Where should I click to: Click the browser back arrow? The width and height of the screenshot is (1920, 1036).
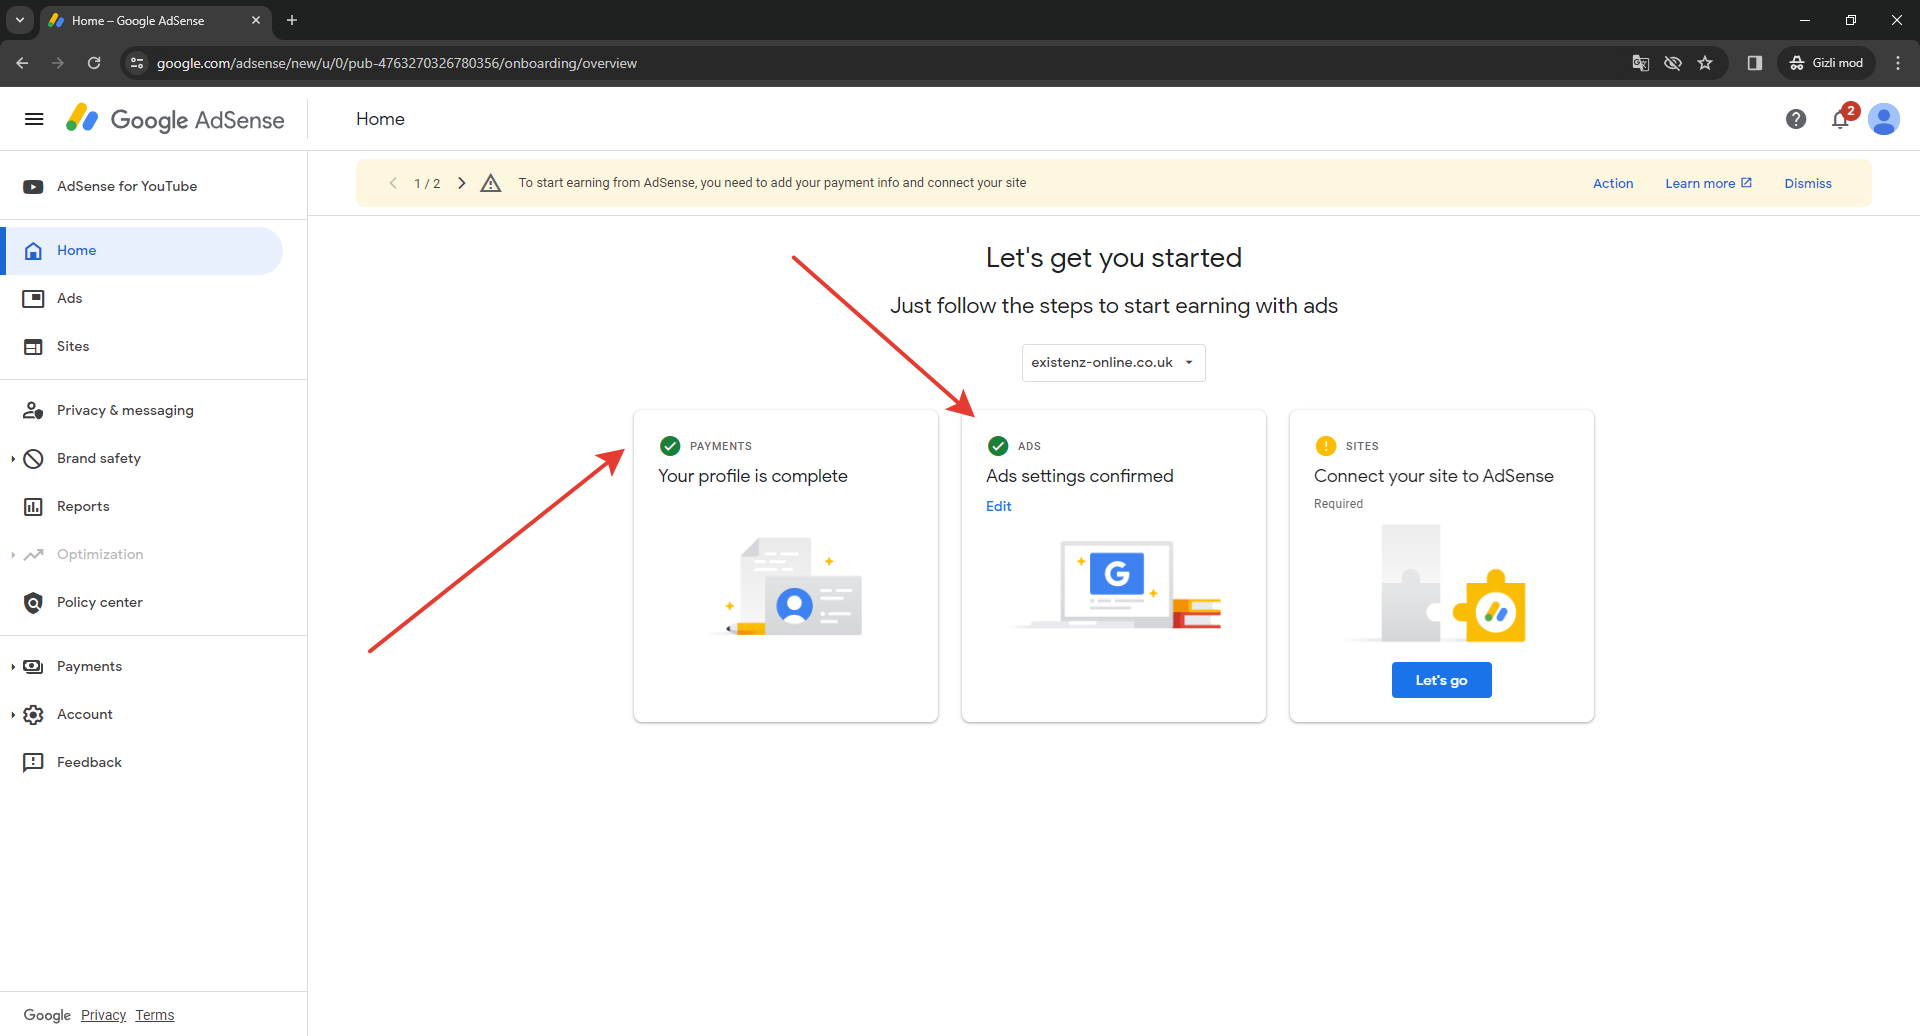click(22, 63)
